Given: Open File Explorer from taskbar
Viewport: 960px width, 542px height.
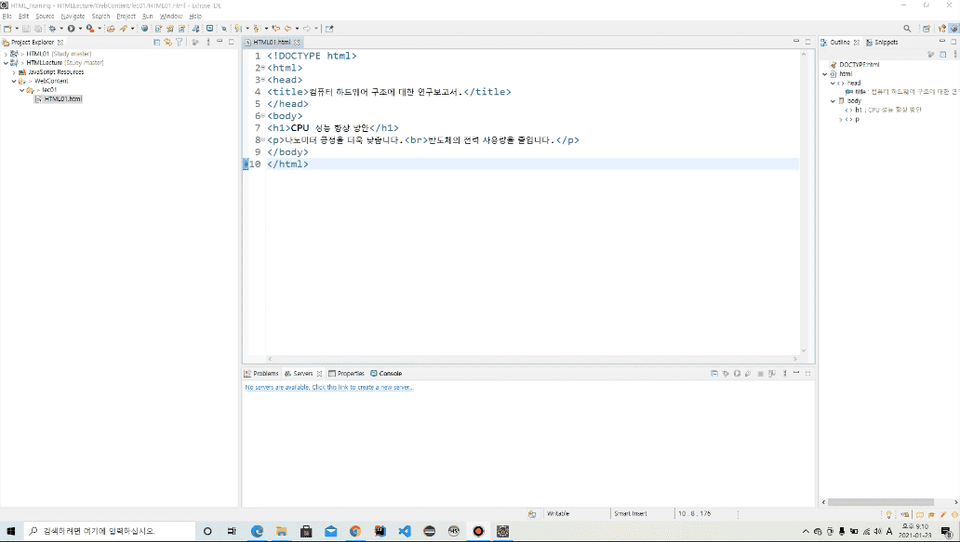Looking at the screenshot, I should (x=282, y=531).
